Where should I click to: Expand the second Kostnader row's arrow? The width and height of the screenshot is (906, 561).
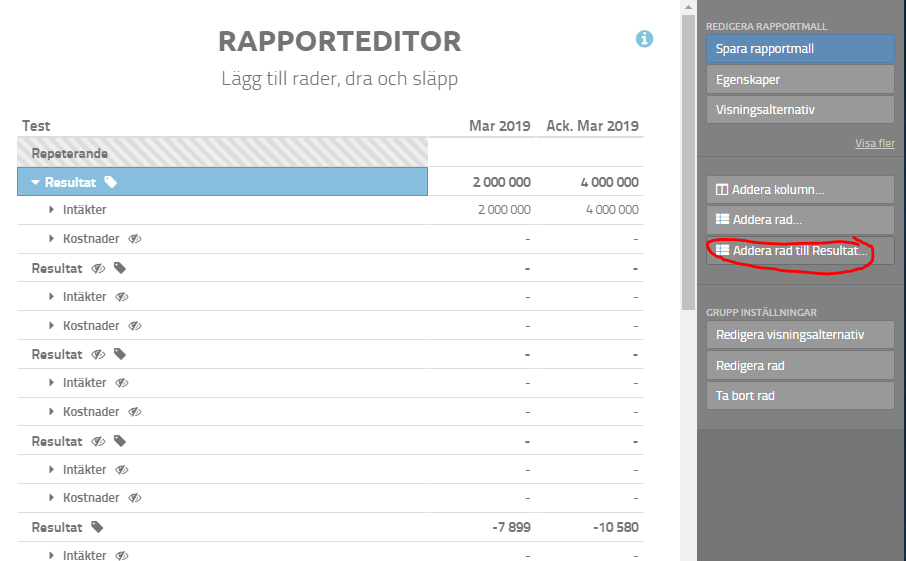pyautogui.click(x=51, y=325)
